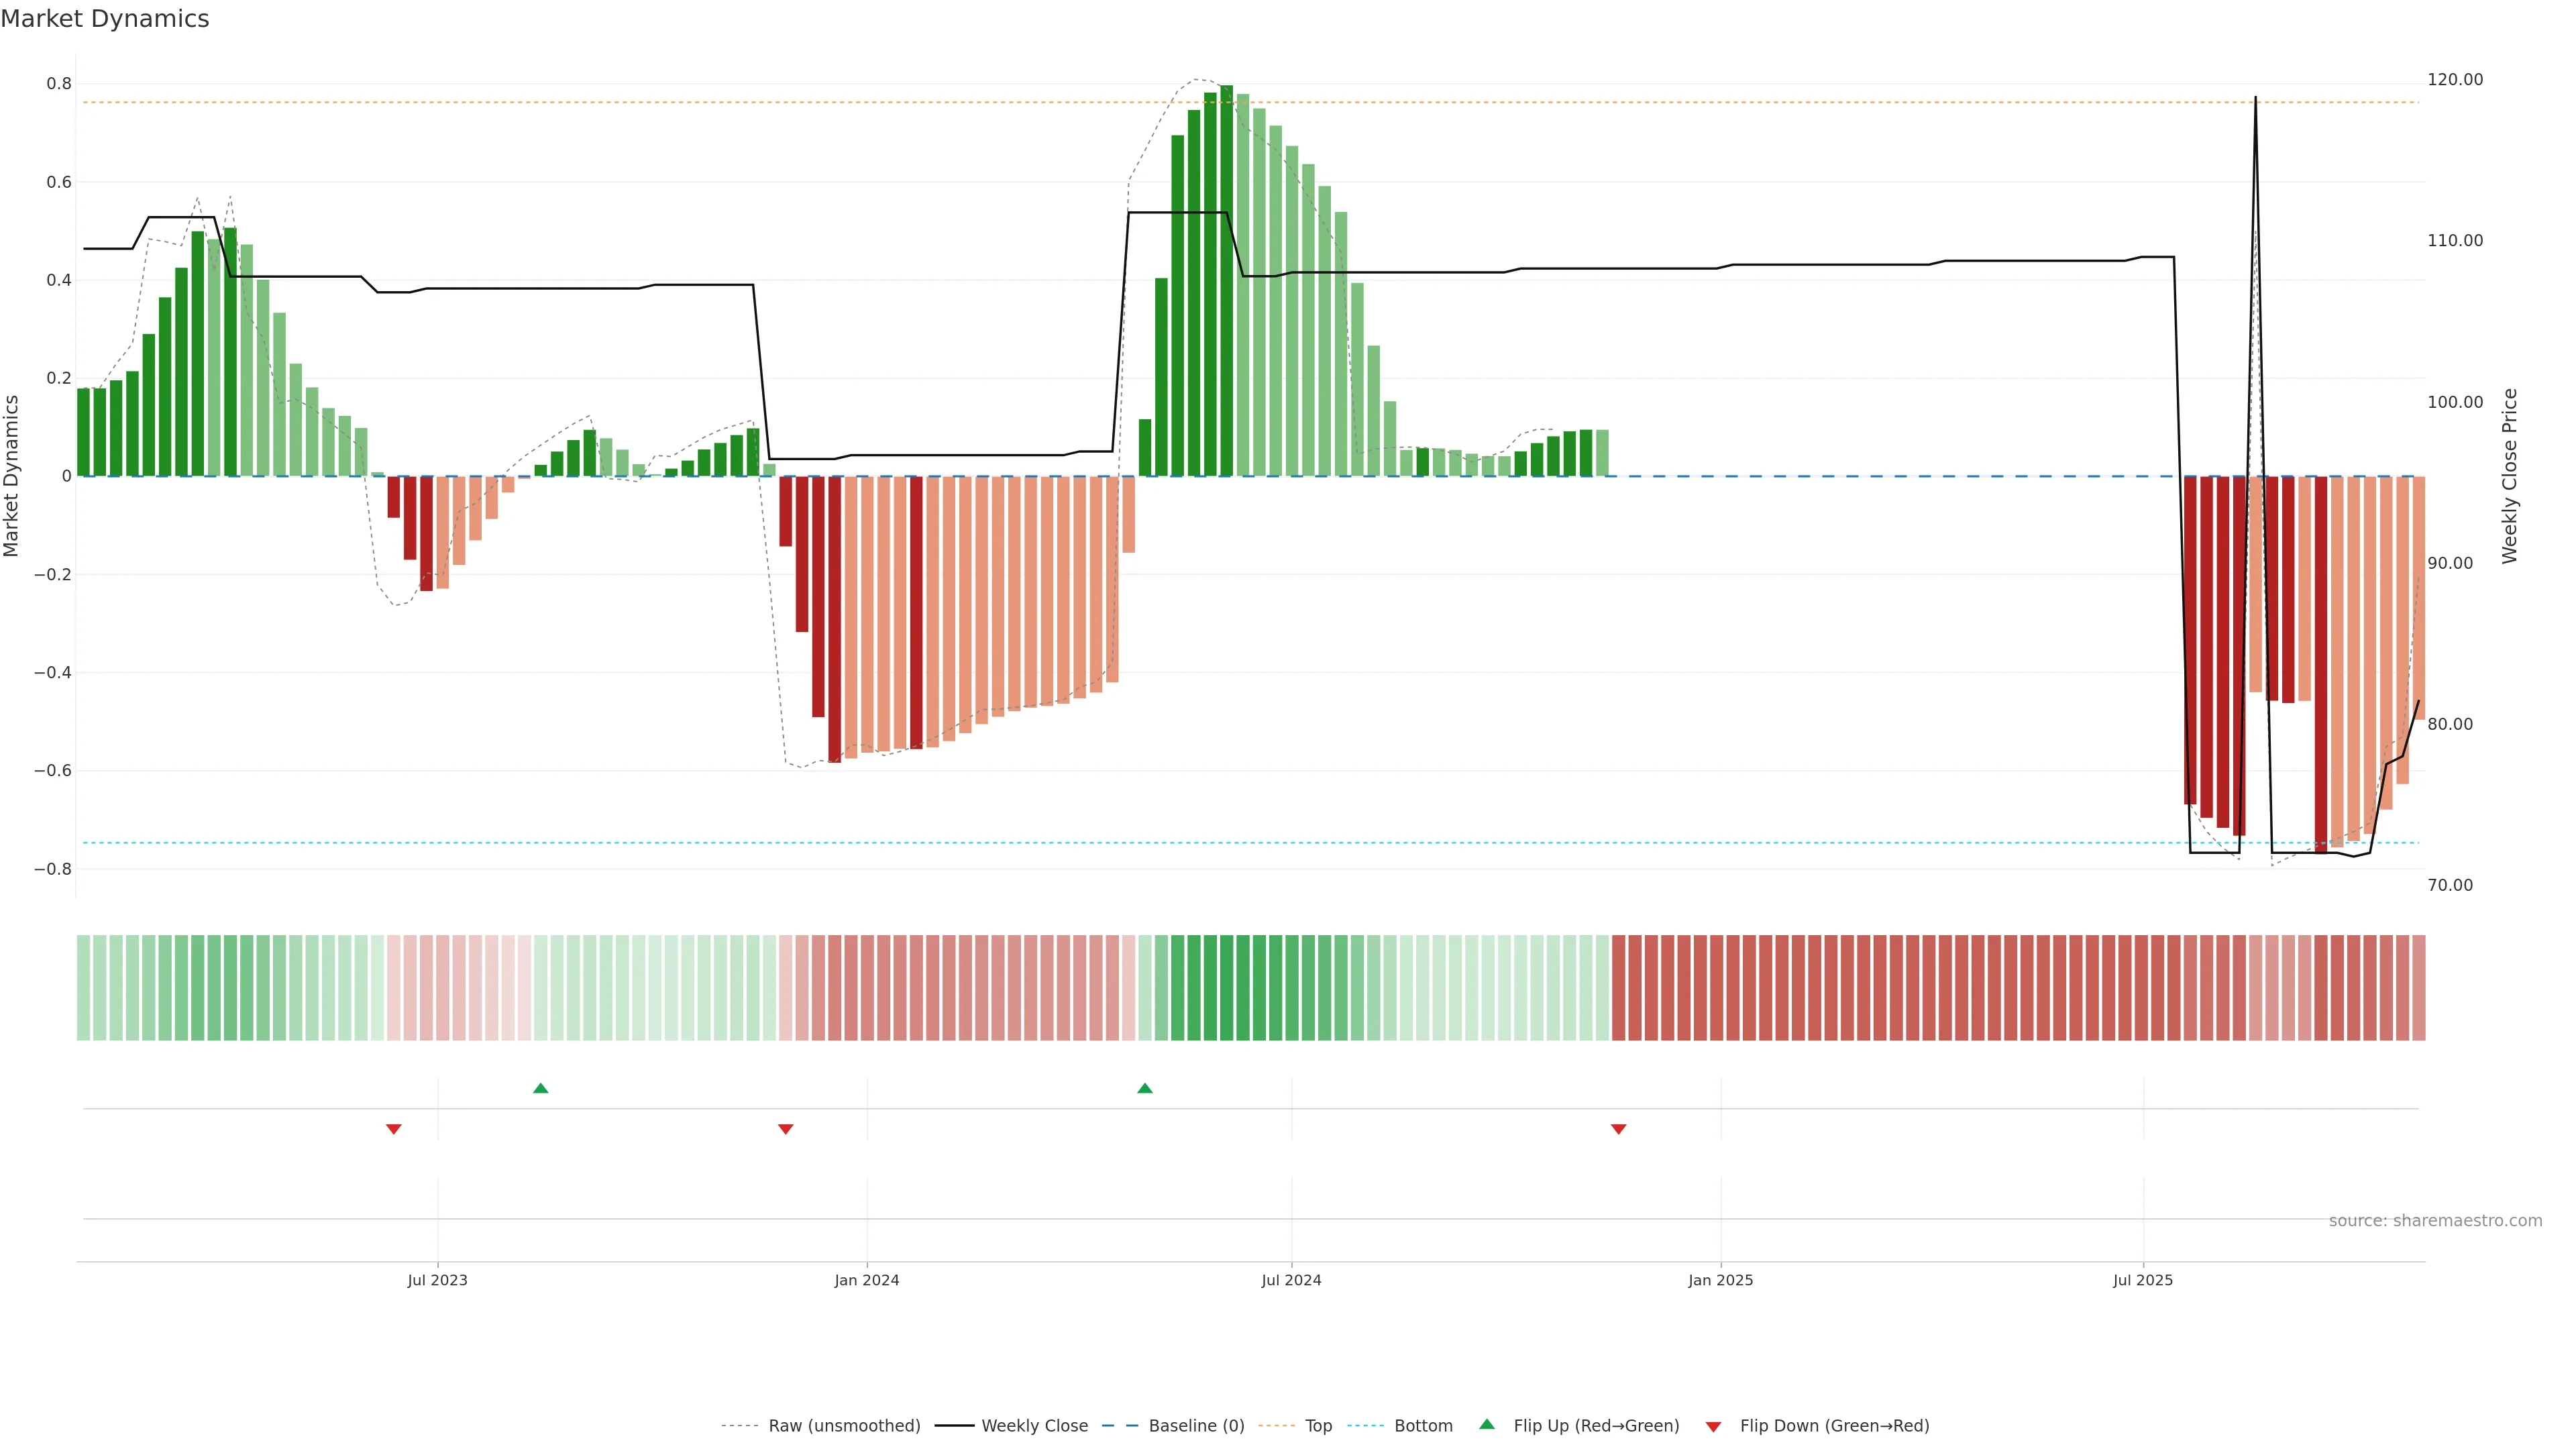Click the Jul 2025 x-axis label
The image size is (2576, 1449).
(x=2143, y=1280)
